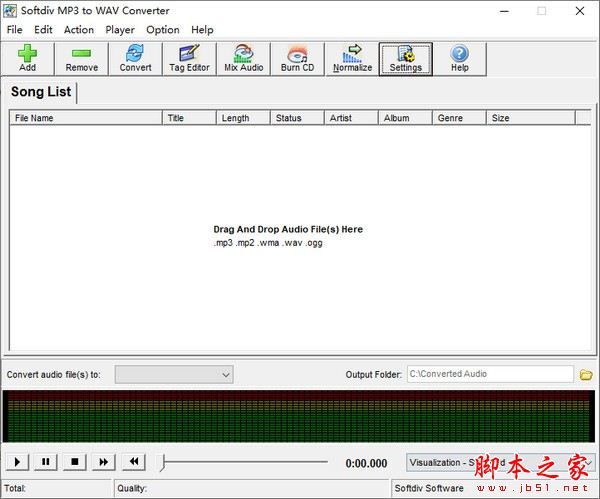Screen dimensions: 600x499
Task: Browse for output folder with folder icon
Action: pos(585,374)
